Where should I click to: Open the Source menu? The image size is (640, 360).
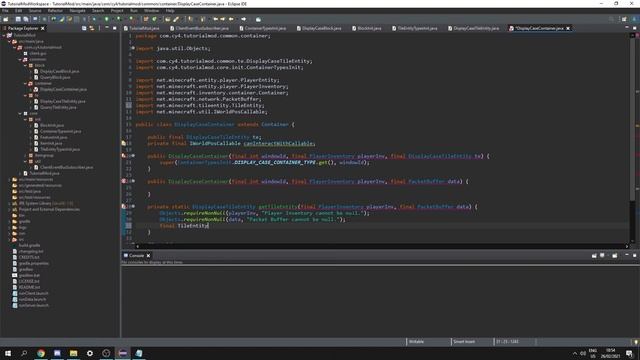tap(35, 11)
